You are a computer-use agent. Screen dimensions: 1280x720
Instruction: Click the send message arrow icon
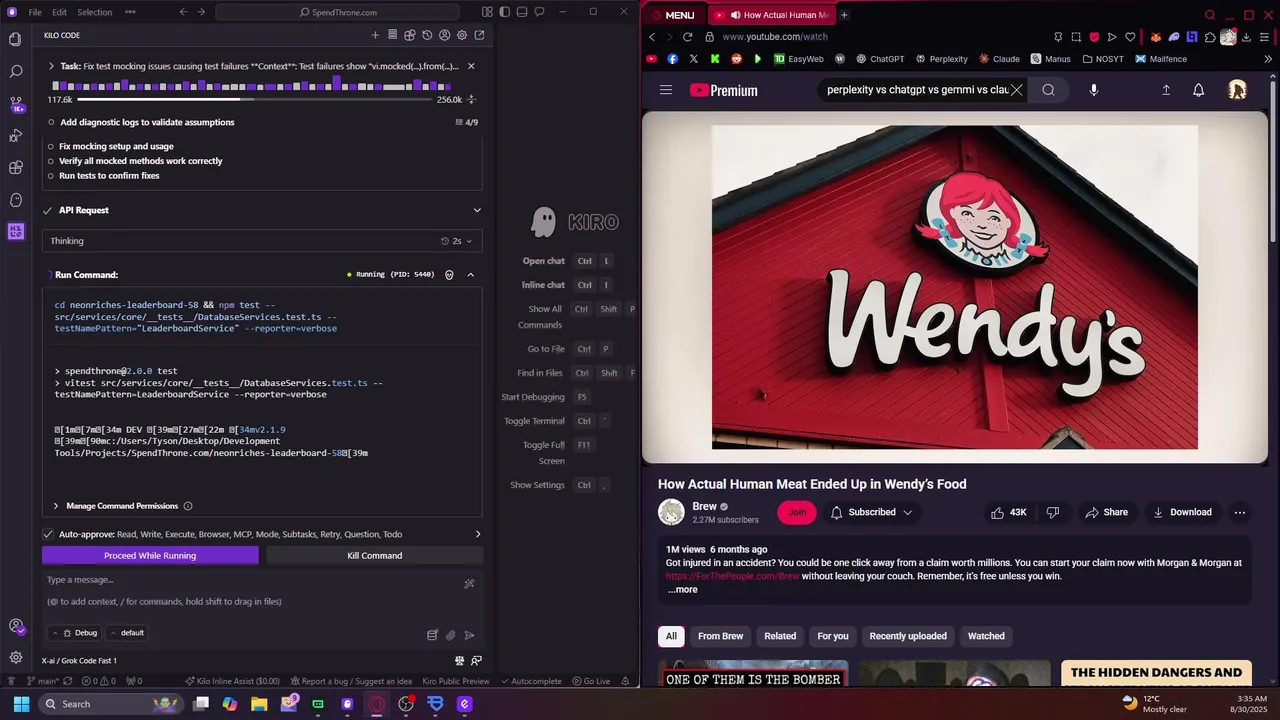[469, 635]
